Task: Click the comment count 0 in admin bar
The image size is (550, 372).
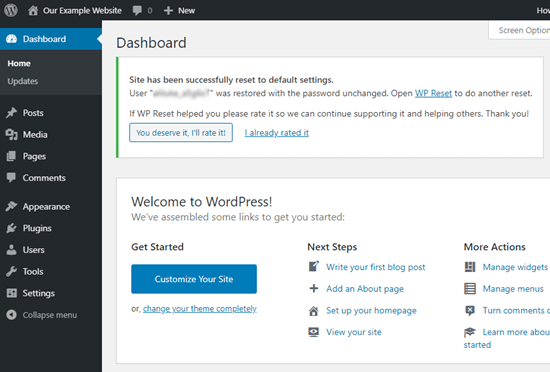Action: click(x=150, y=11)
